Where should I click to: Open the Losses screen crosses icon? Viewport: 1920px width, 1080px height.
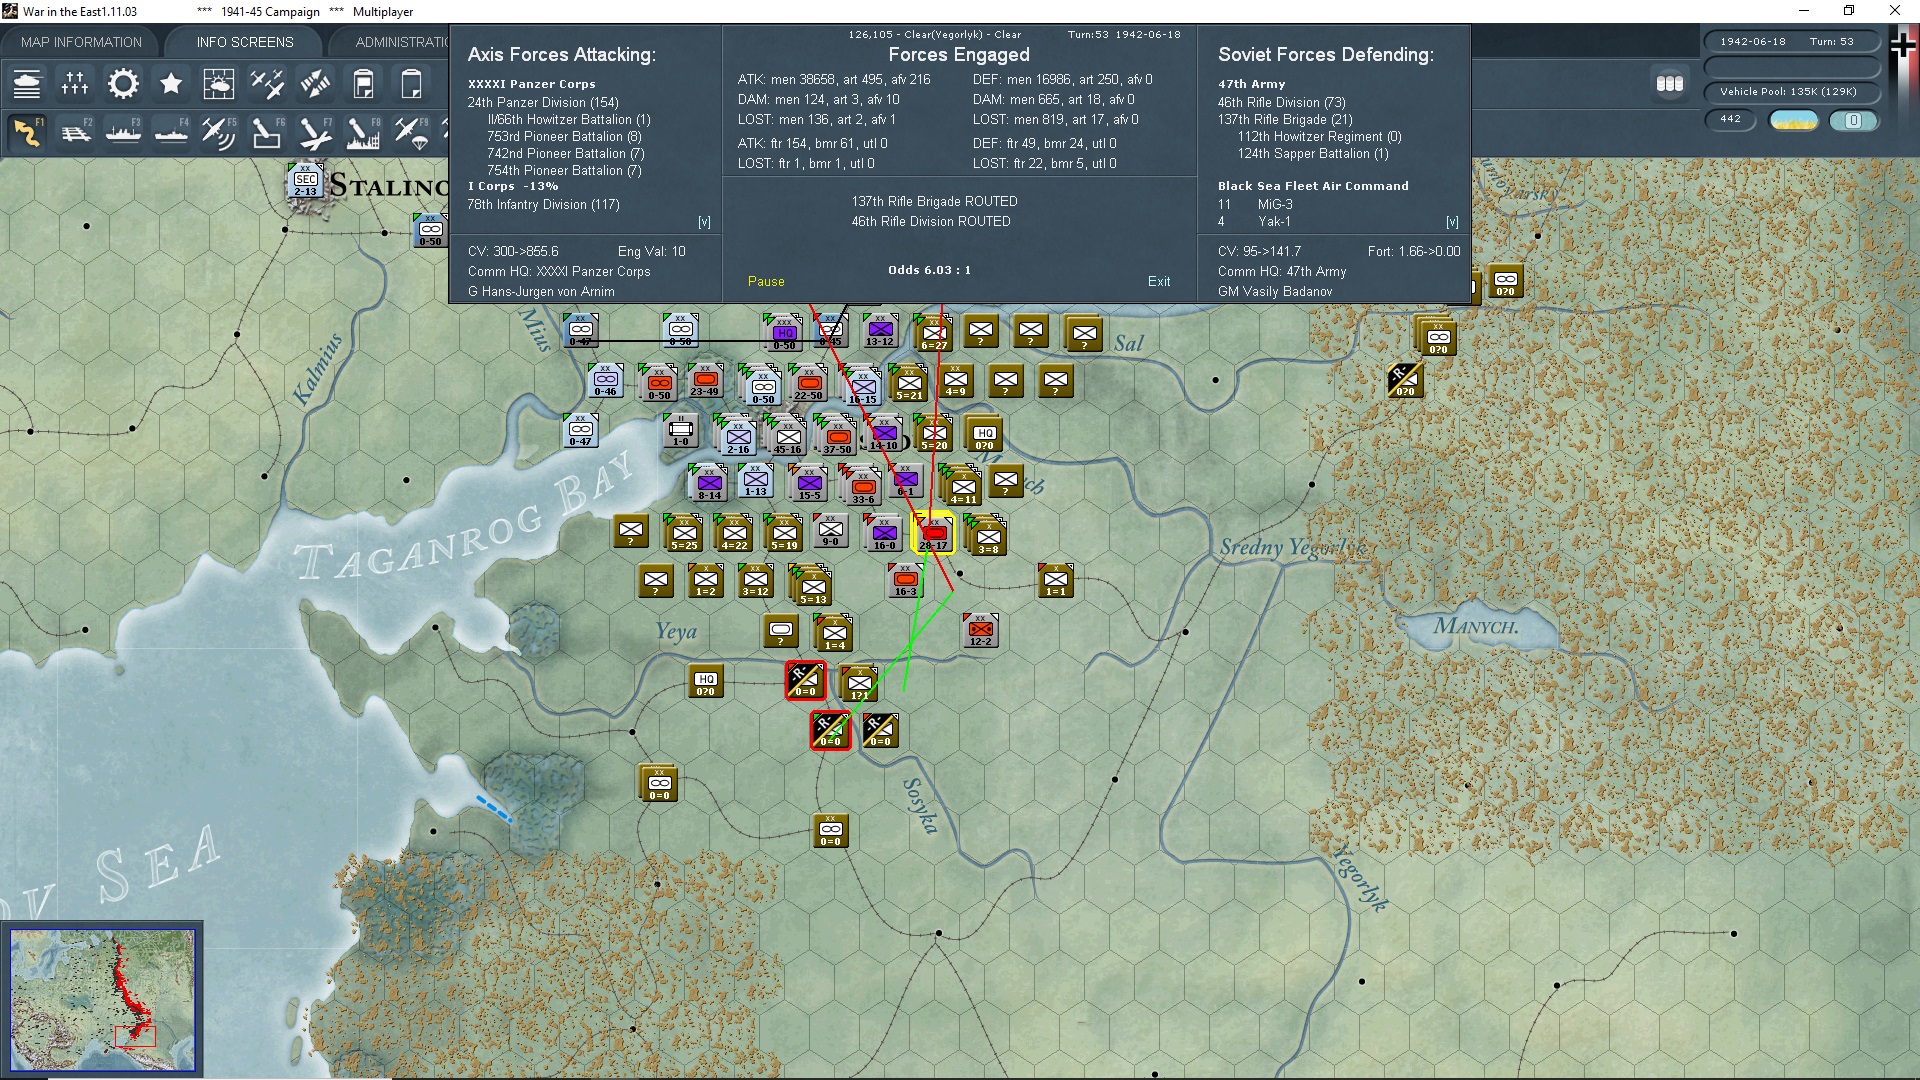[x=75, y=84]
